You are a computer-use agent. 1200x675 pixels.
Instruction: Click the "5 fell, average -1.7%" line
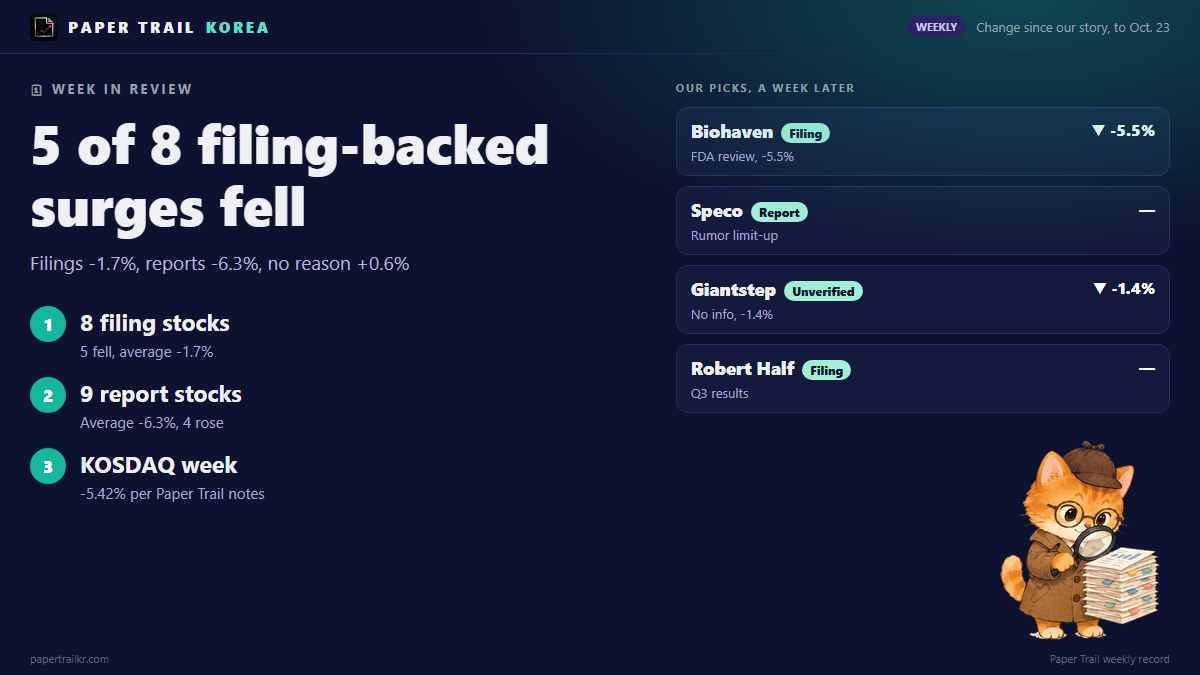point(146,352)
